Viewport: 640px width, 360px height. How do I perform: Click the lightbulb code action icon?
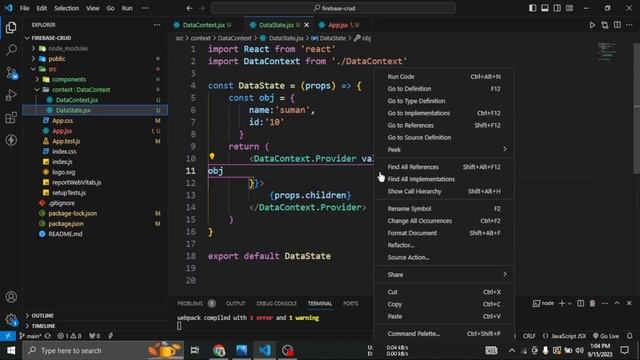[212, 156]
